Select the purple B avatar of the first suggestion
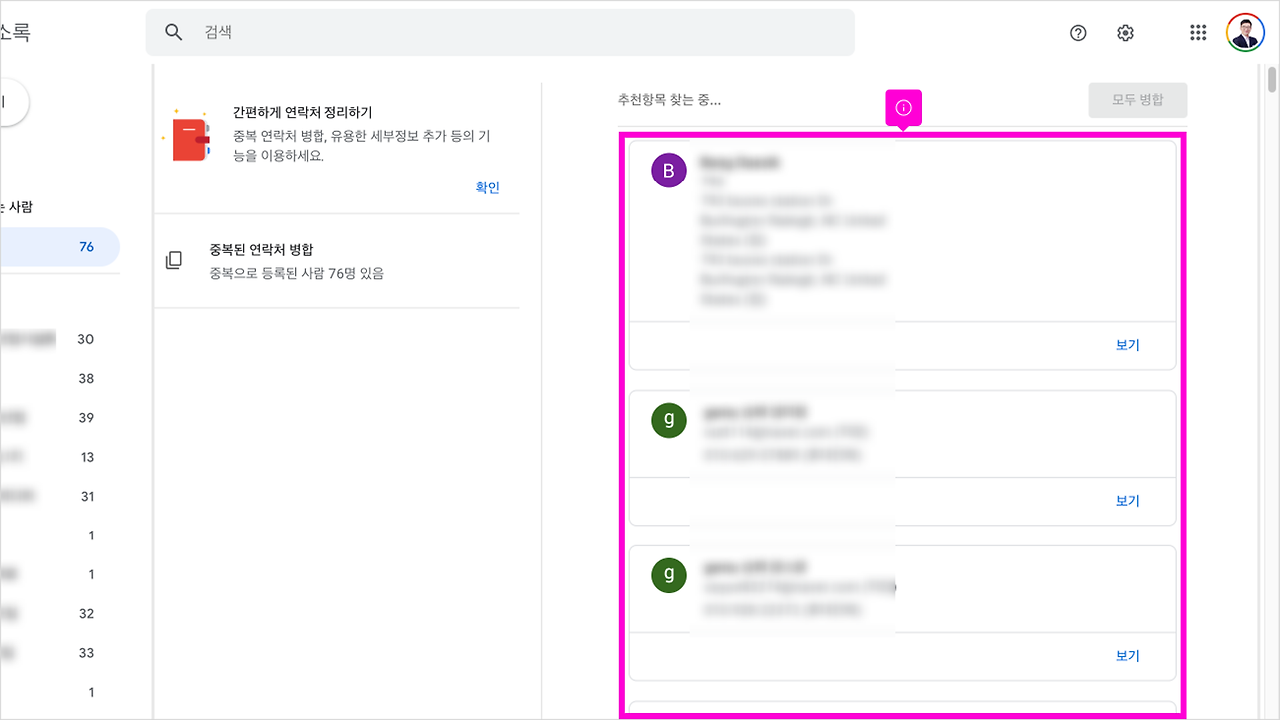 [668, 170]
